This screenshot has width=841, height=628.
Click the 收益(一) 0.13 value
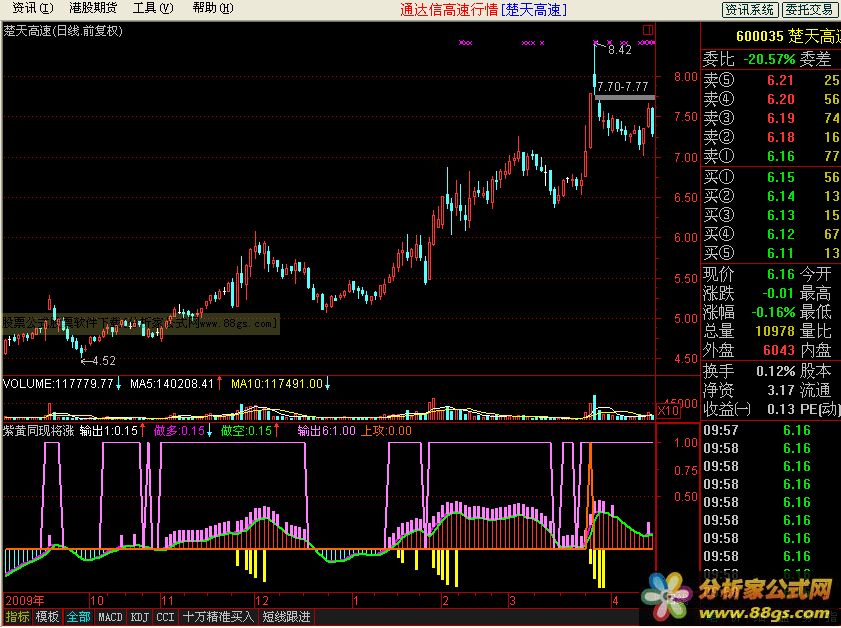781,409
